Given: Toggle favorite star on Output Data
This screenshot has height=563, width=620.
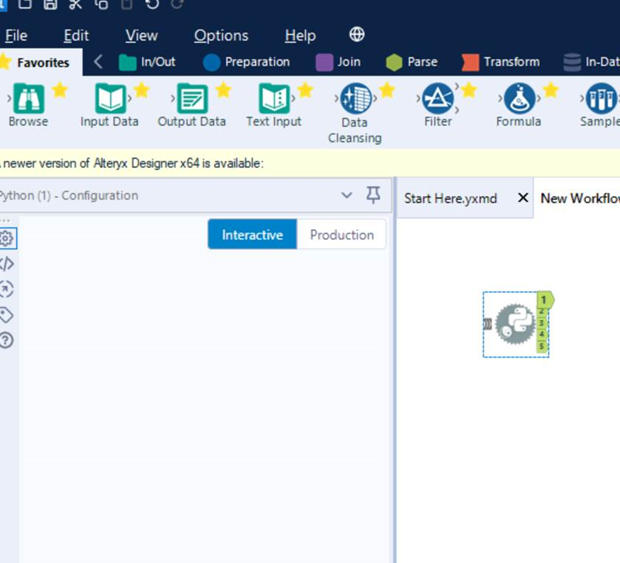Looking at the screenshot, I should point(223,90).
